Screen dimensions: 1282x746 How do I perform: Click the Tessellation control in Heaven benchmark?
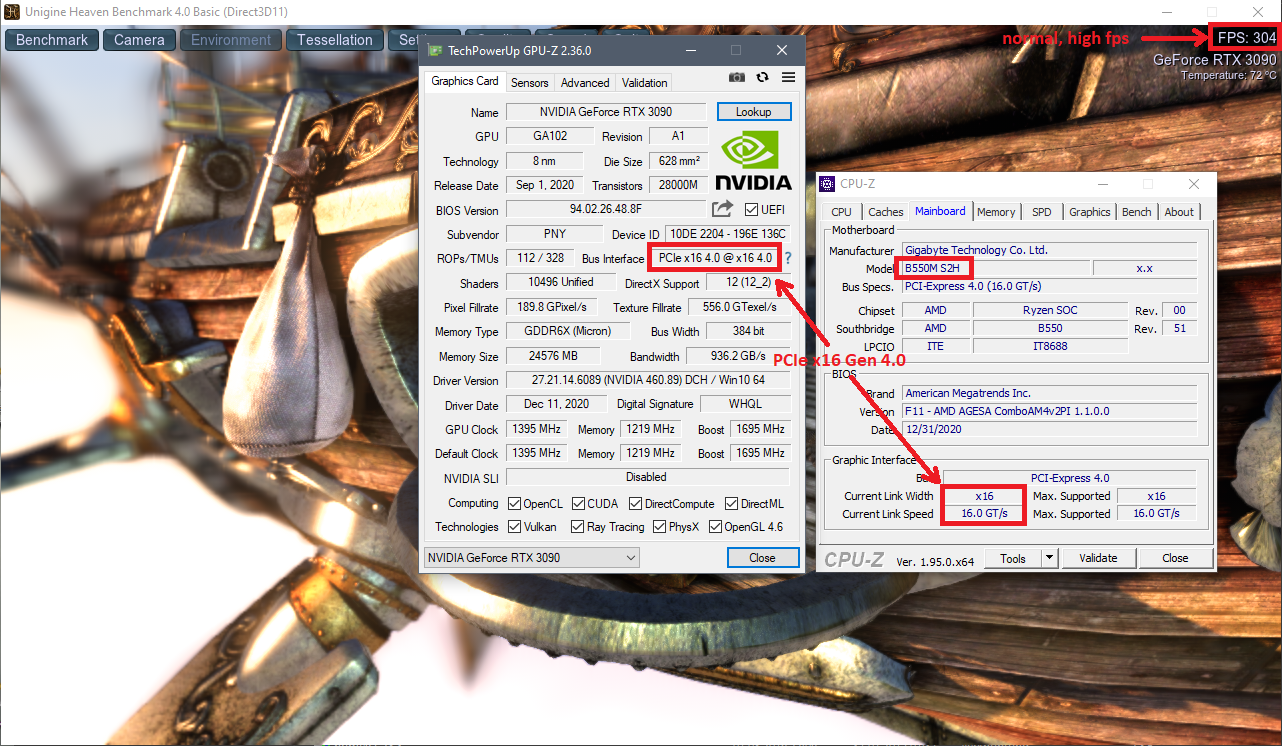334,40
